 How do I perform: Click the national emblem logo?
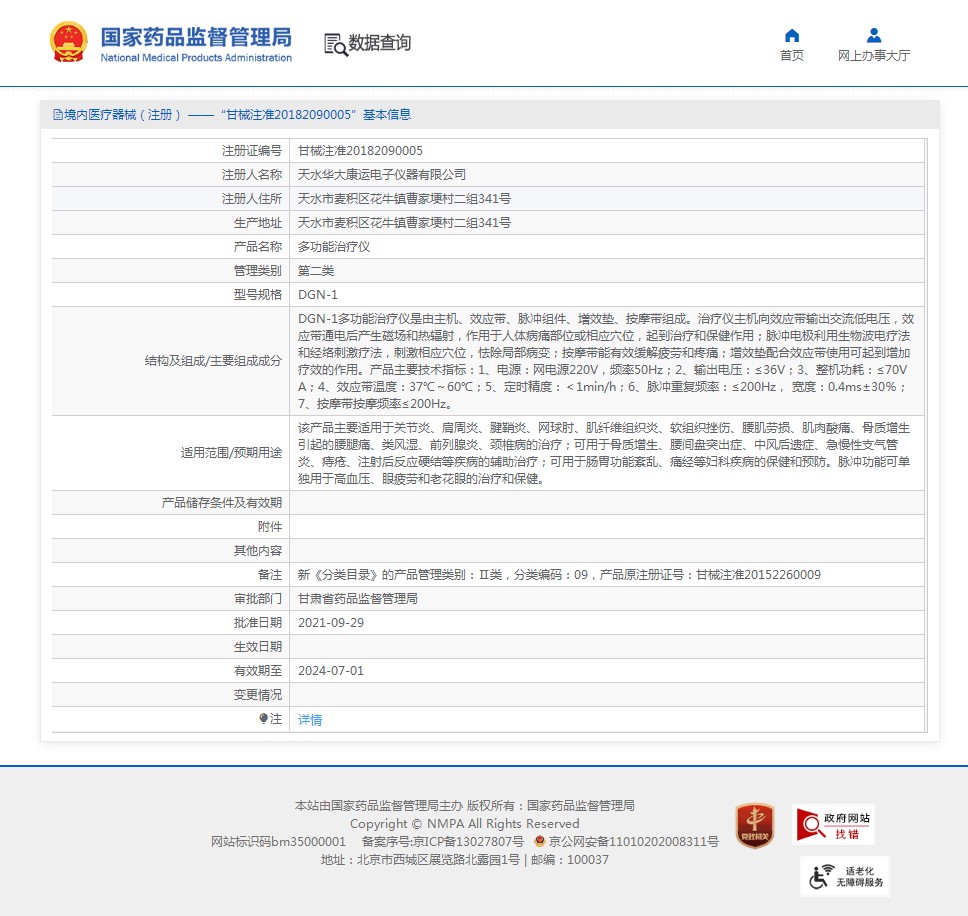[x=69, y=43]
